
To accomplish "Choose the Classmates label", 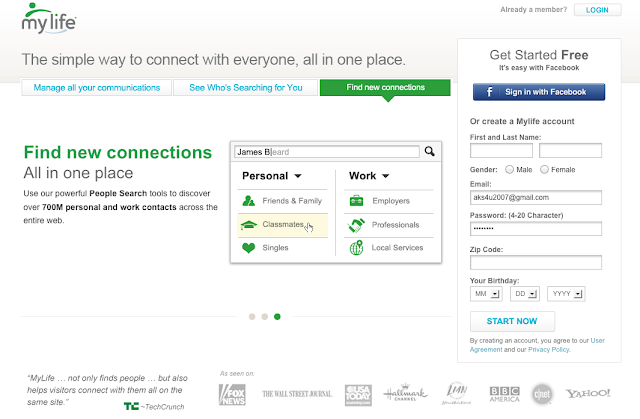I will point(283,224).
